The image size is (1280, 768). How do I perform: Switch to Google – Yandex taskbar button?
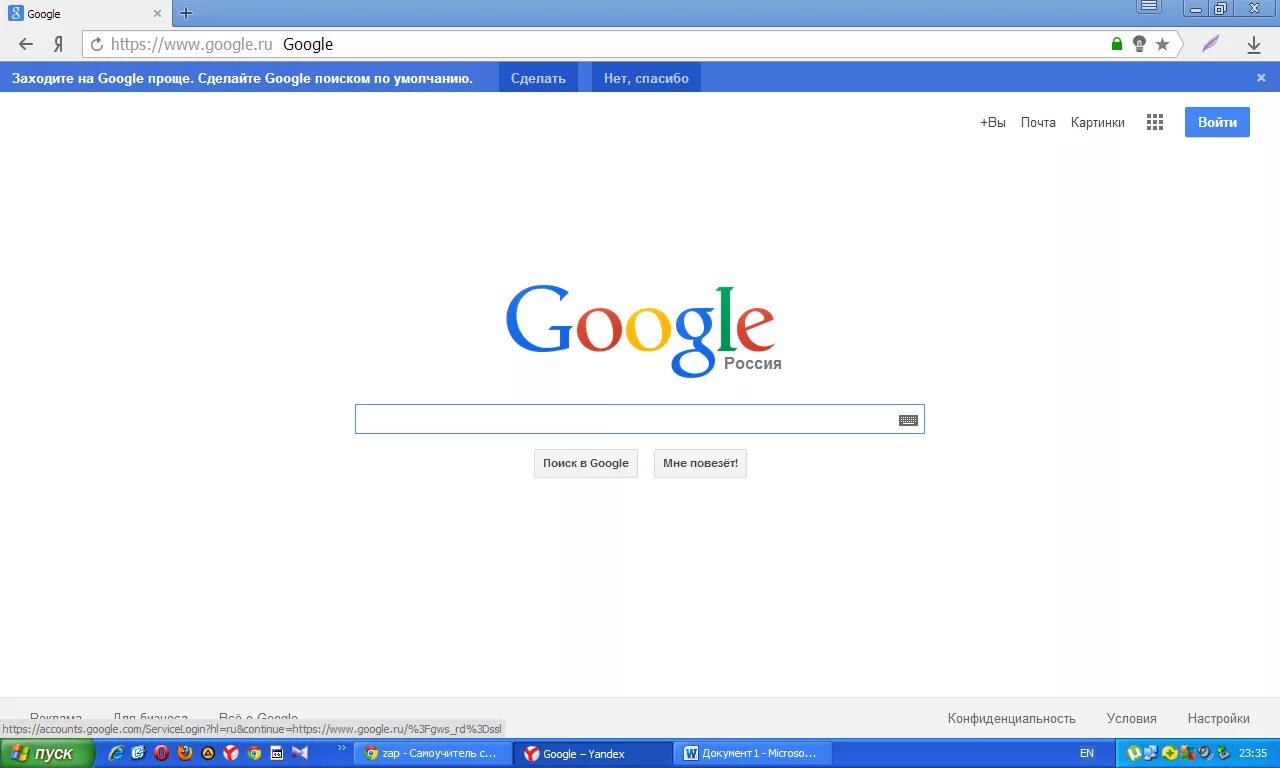click(x=593, y=754)
